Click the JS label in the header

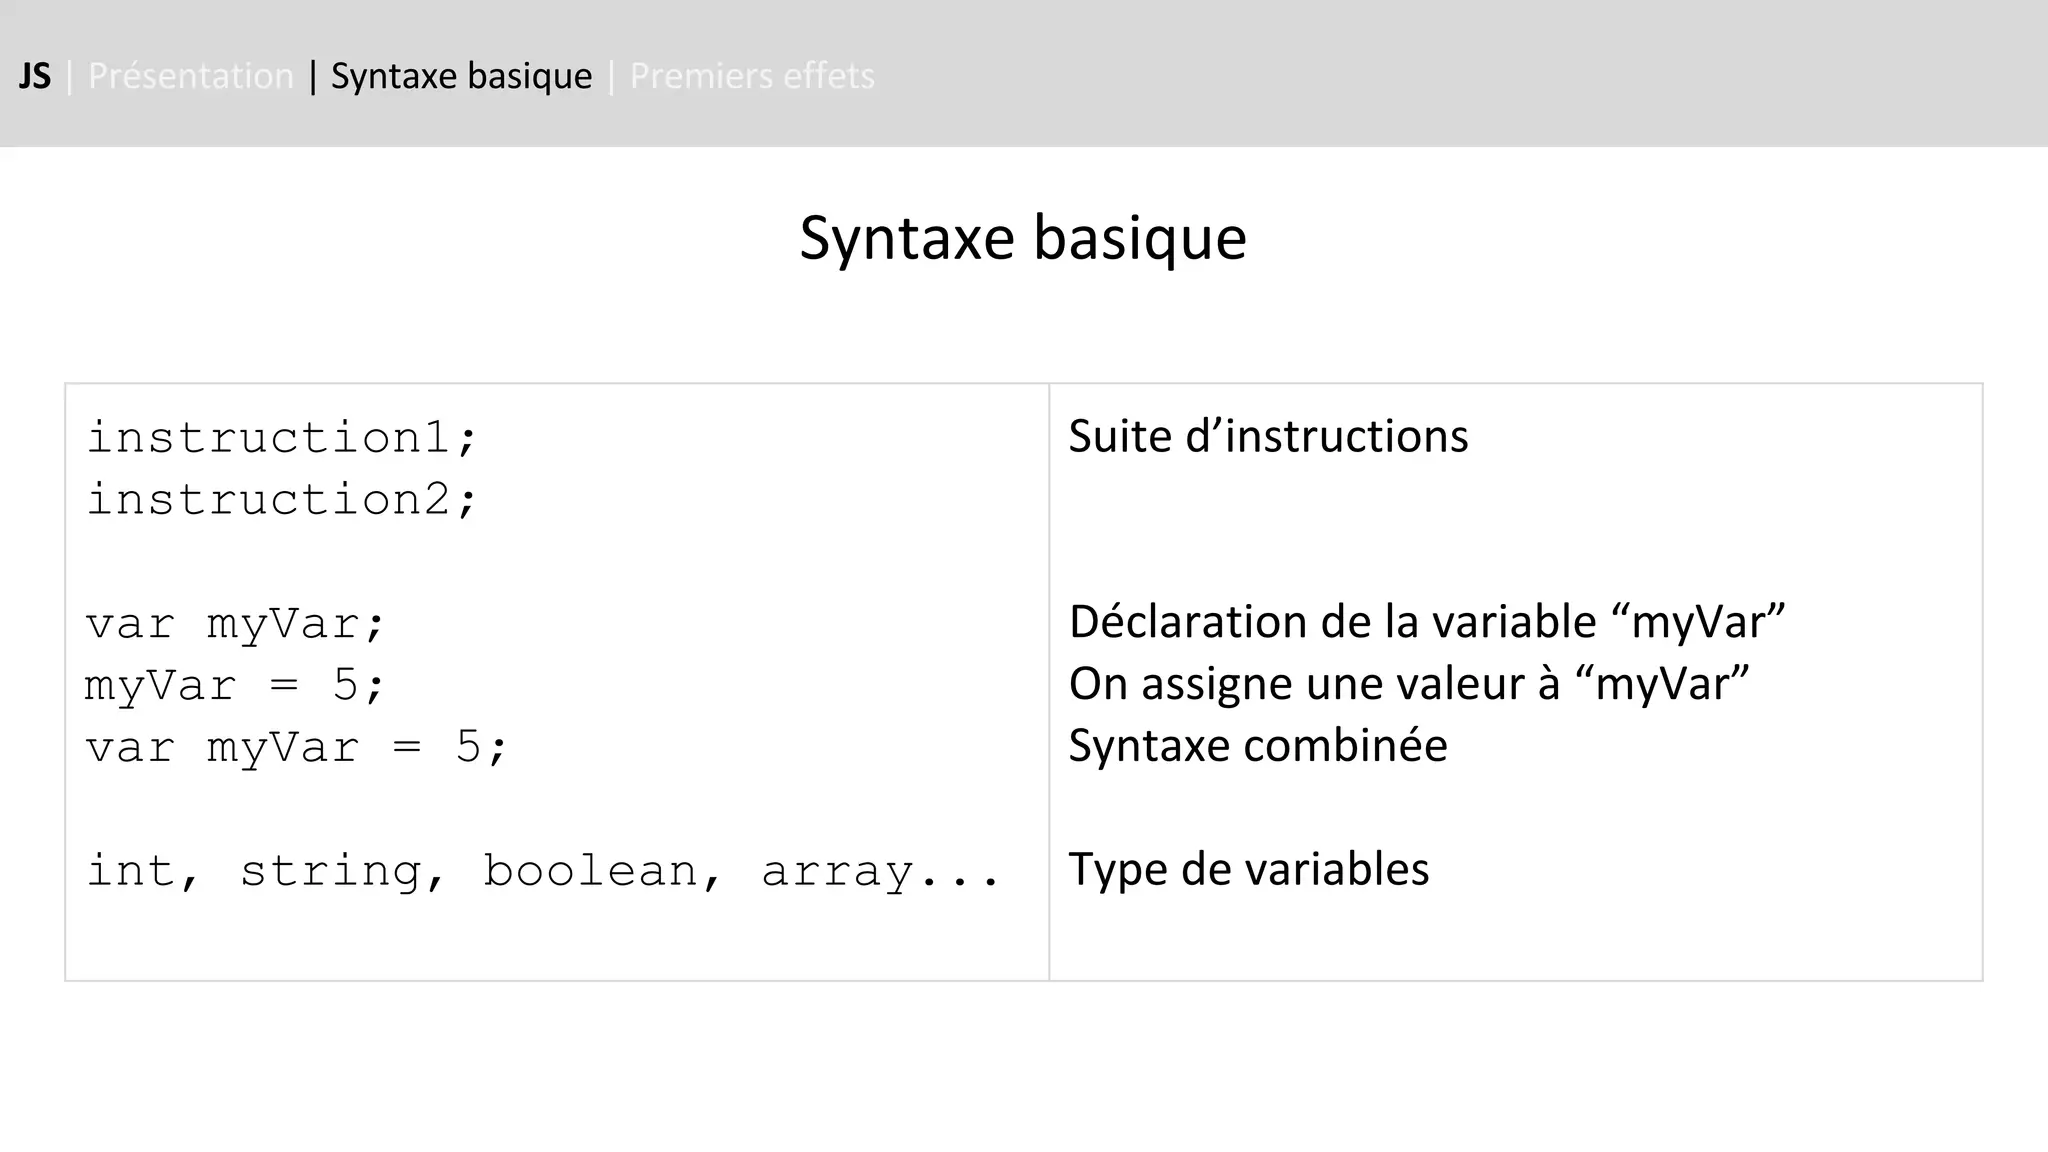(x=34, y=76)
